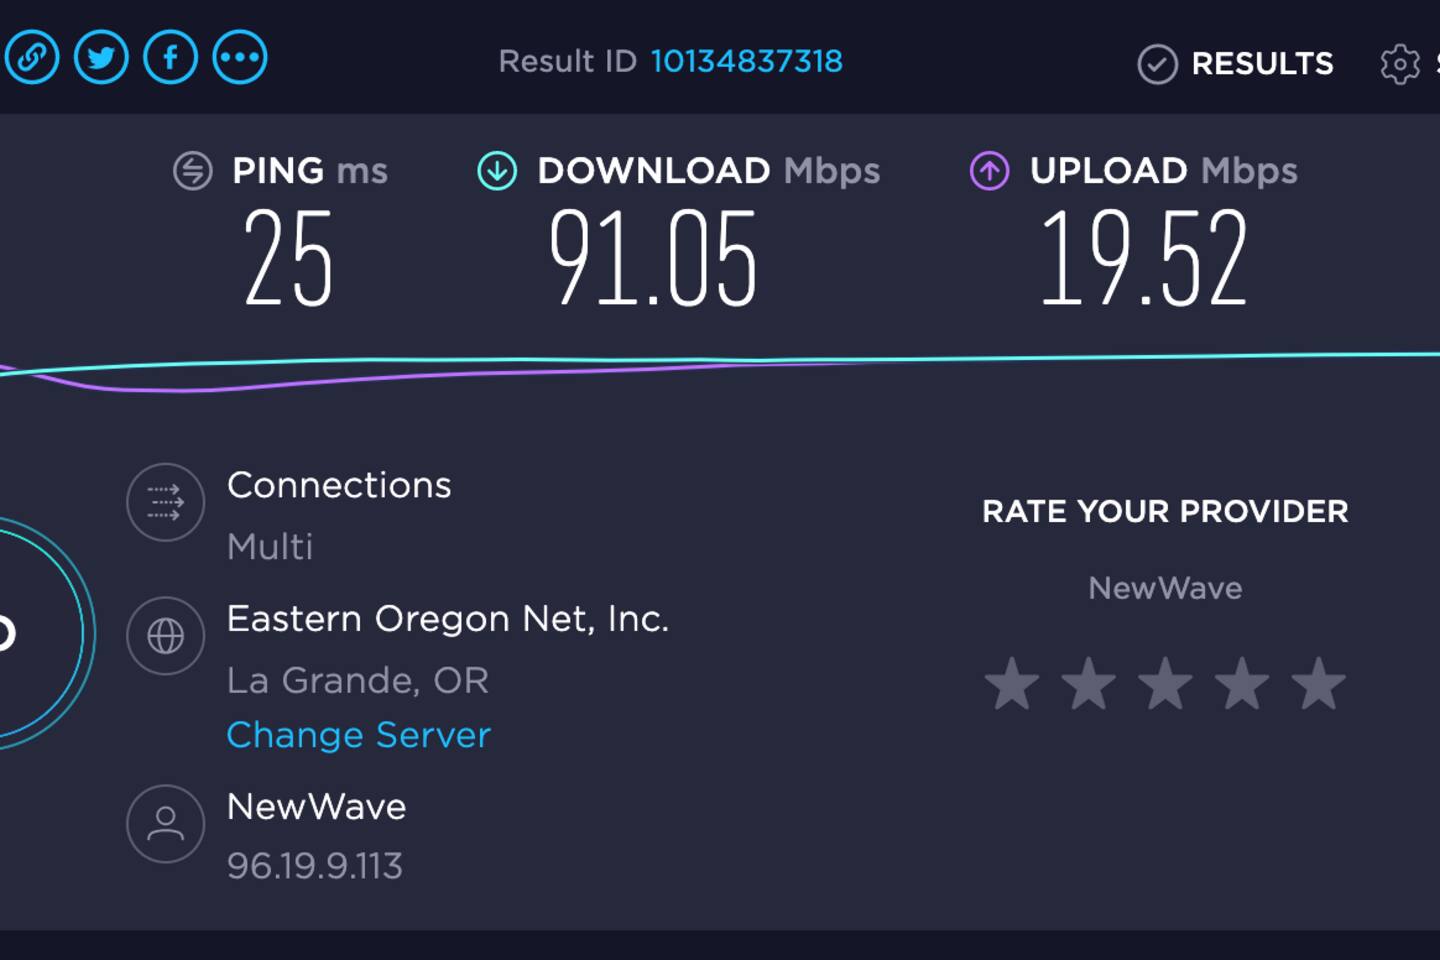Open the settings gear icon
Screen dimensions: 1440x960
pyautogui.click(x=1399, y=64)
